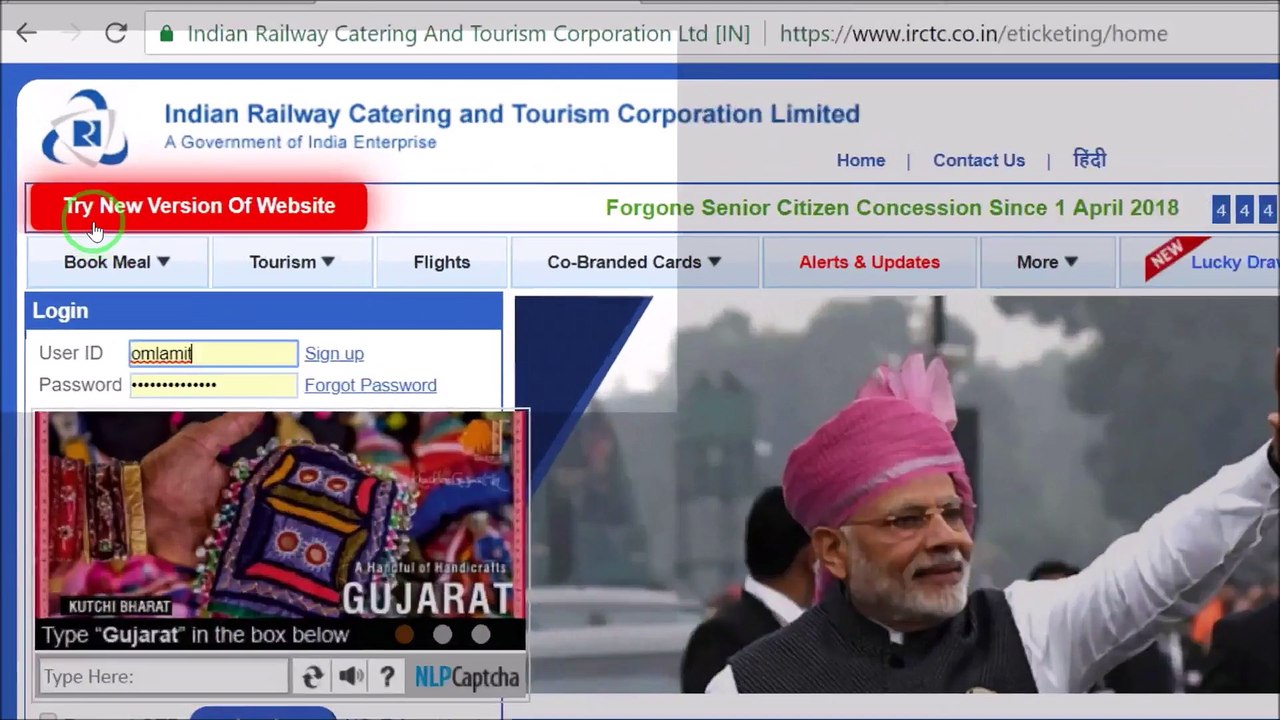Open captcha help question mark
This screenshot has height=720, width=1280.
[x=388, y=677]
